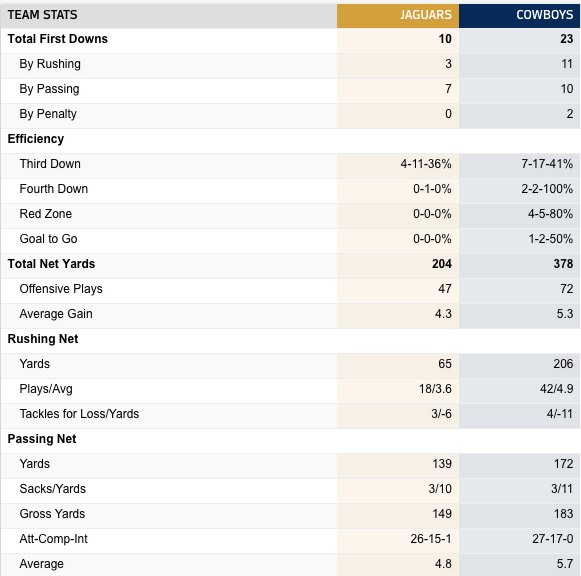Image resolution: width=581 pixels, height=576 pixels.
Task: Select Jaguars Att-Comp-Int value 26-15-1
Action: pos(431,539)
